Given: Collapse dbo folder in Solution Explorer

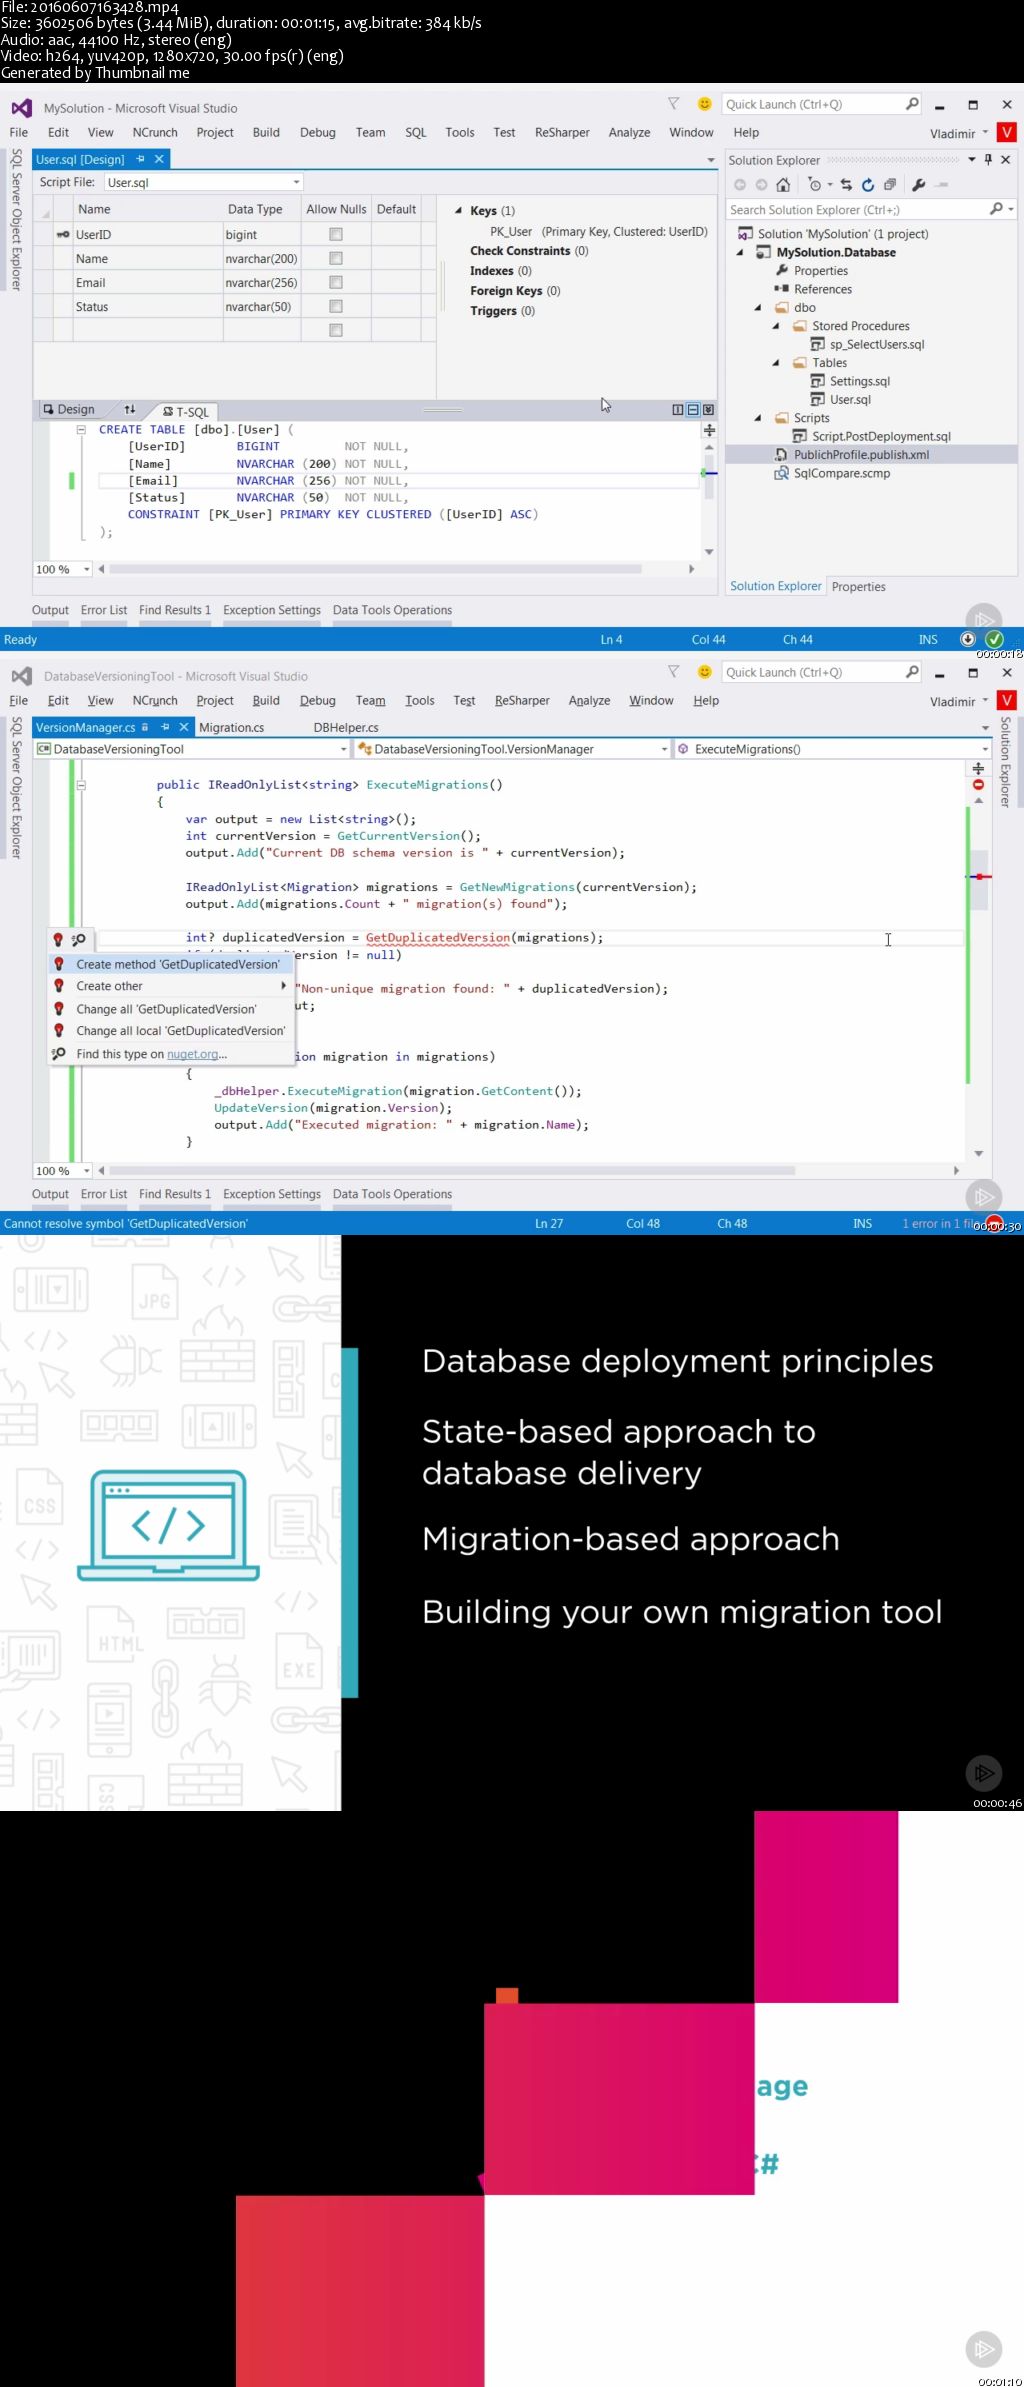Looking at the screenshot, I should (x=758, y=308).
